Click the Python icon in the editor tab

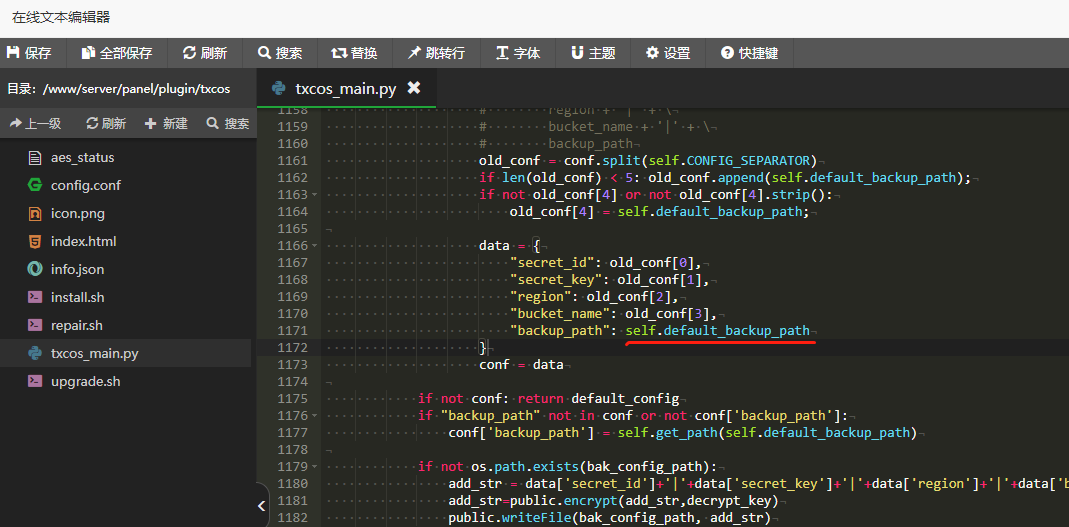click(278, 89)
